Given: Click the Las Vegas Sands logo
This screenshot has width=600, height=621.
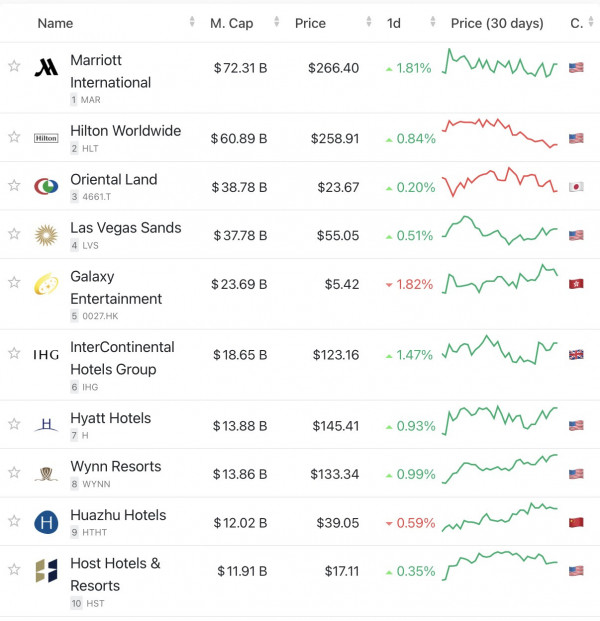Looking at the screenshot, I should point(46,235).
